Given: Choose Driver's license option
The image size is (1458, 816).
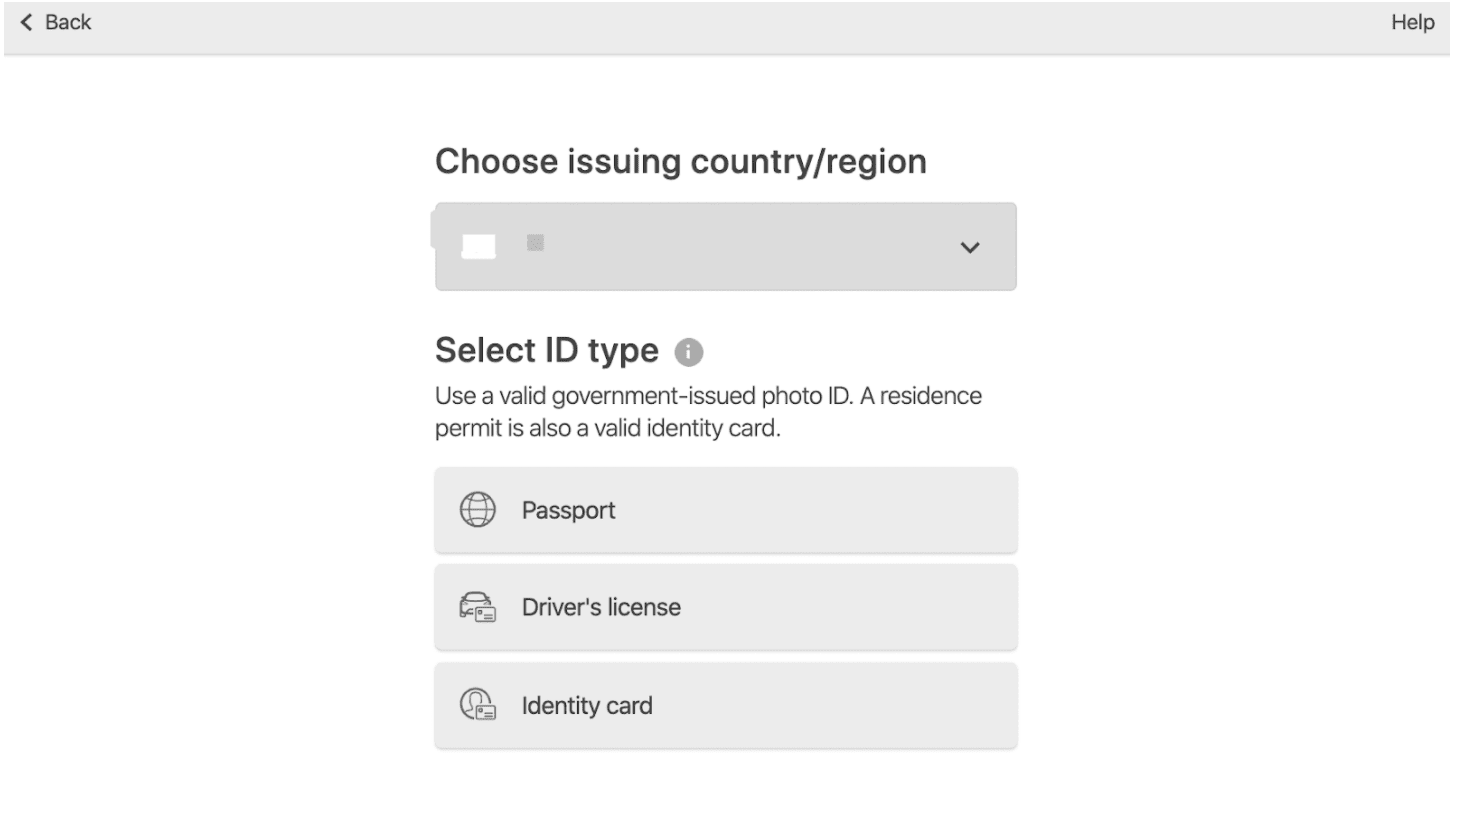Looking at the screenshot, I should [726, 607].
